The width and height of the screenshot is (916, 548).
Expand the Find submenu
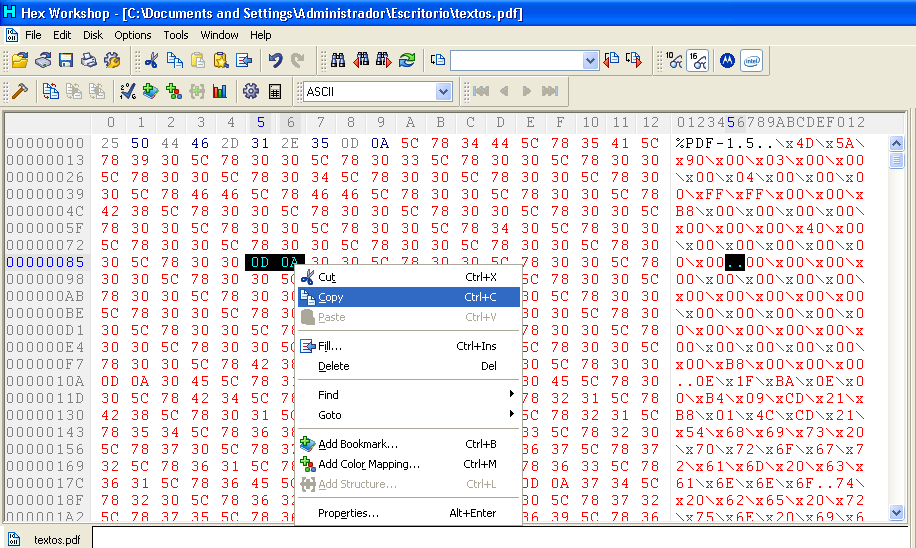[x=408, y=395]
